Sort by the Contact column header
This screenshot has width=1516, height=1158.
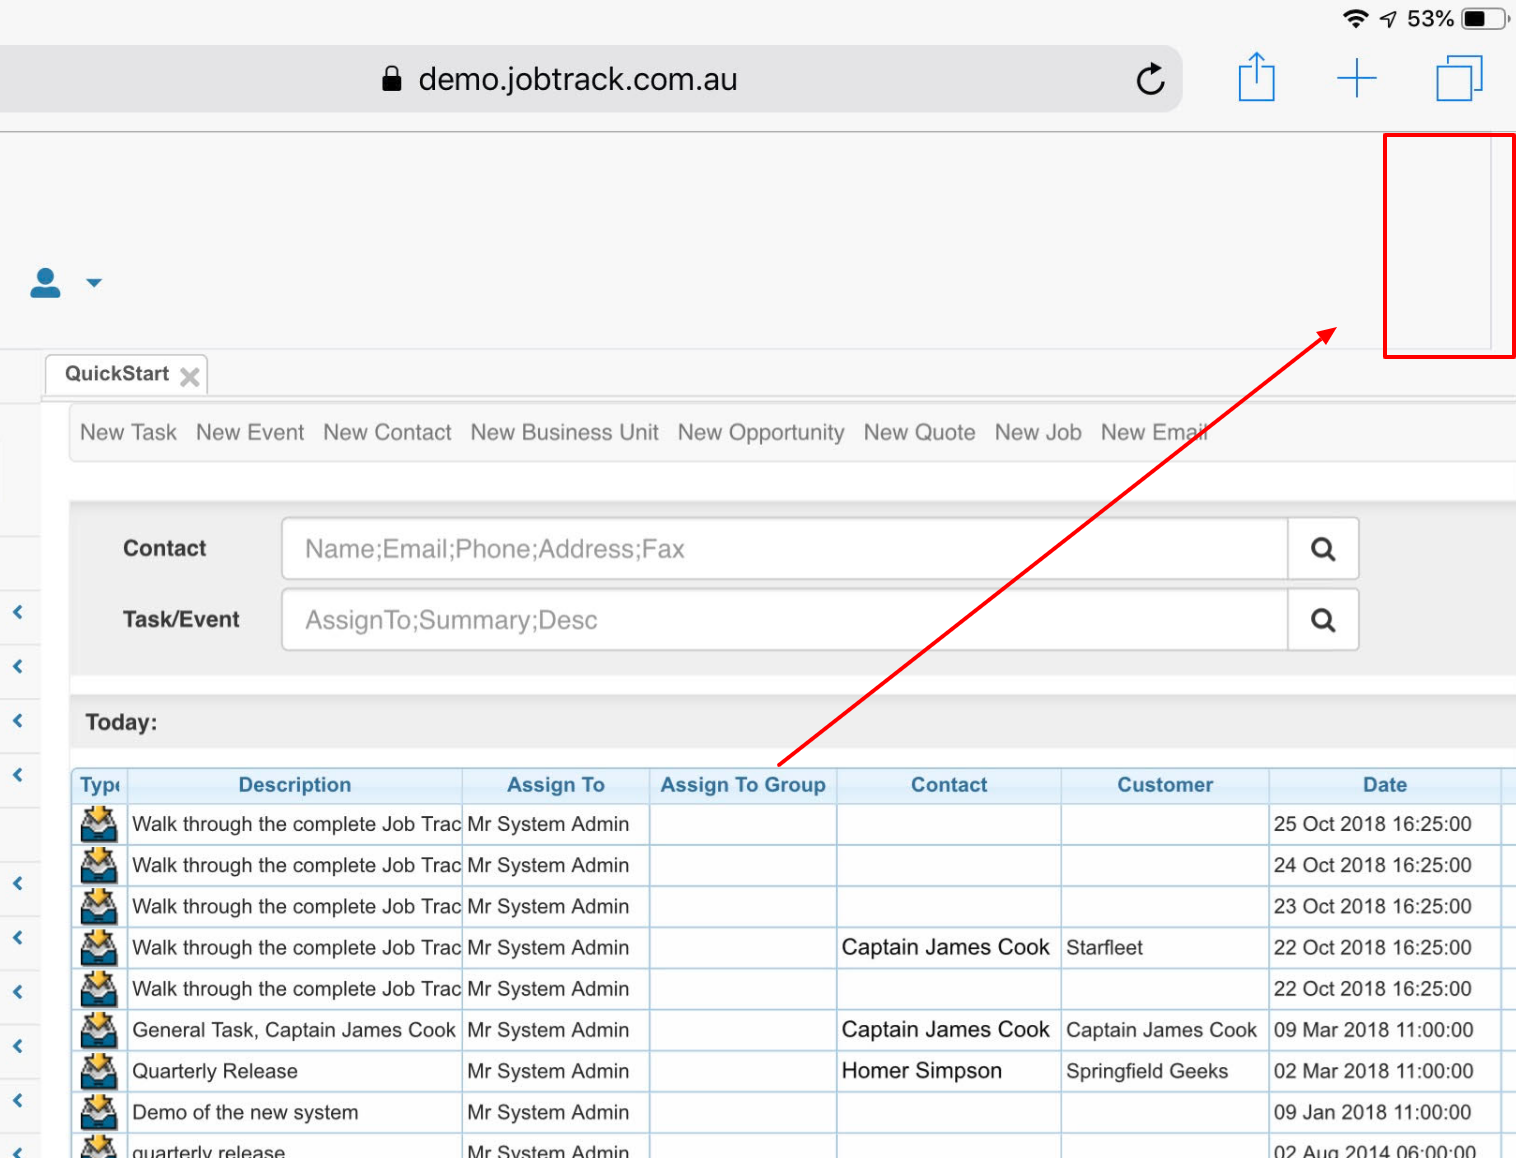point(949,786)
